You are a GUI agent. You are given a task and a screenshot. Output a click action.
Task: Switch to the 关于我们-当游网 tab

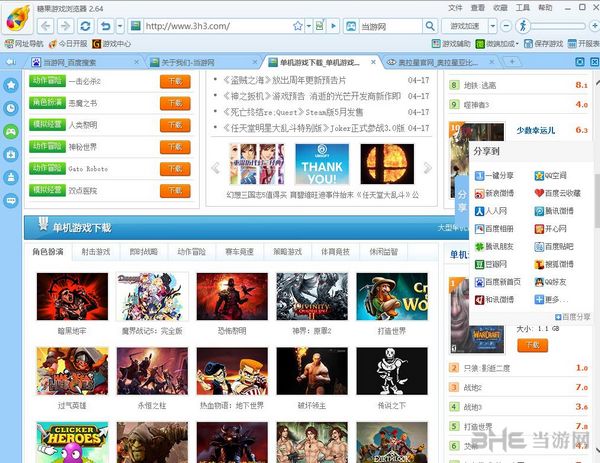click(x=203, y=62)
